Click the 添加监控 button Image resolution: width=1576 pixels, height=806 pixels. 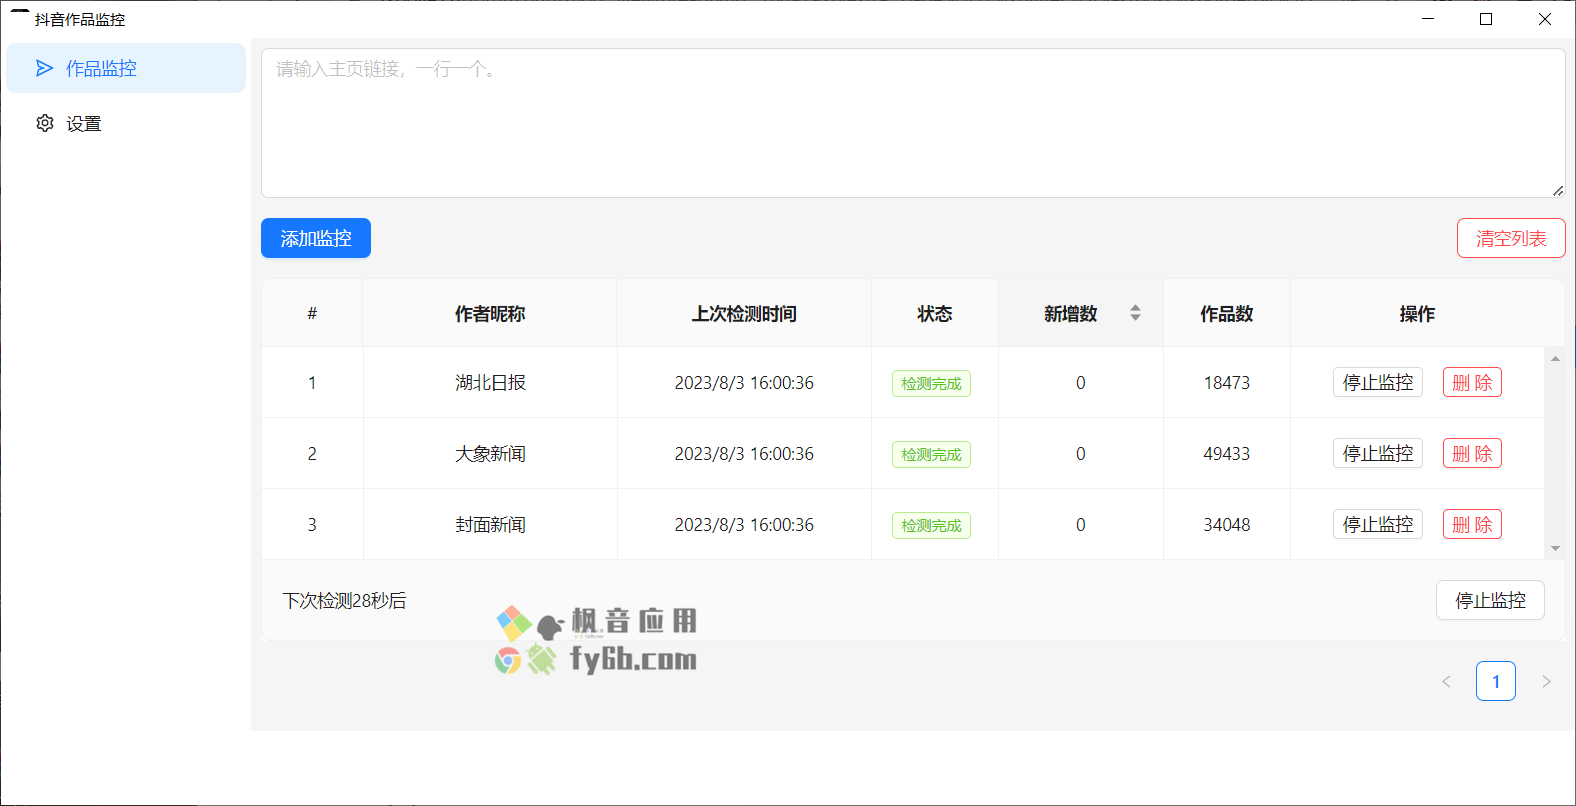pos(316,238)
